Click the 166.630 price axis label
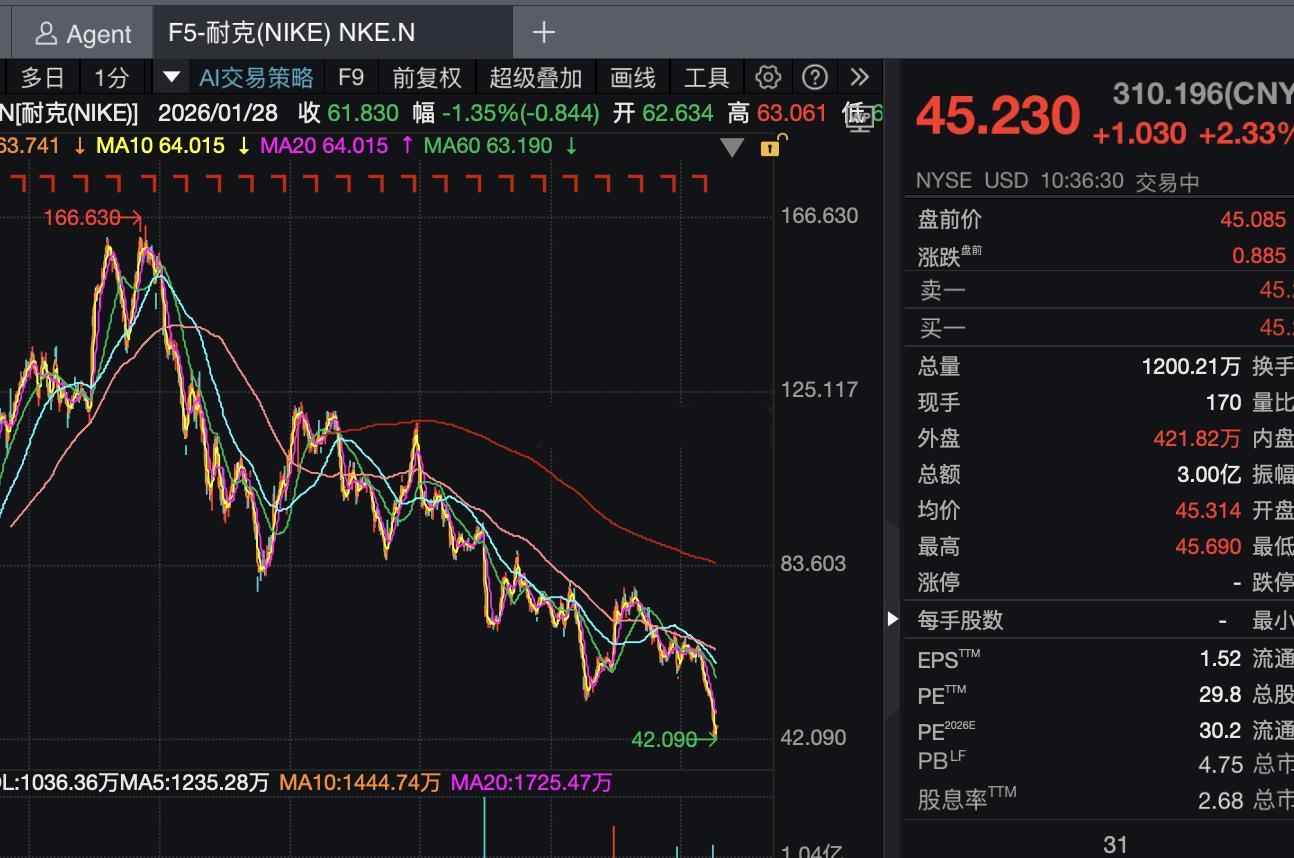The image size is (1294, 858). pyautogui.click(x=819, y=215)
